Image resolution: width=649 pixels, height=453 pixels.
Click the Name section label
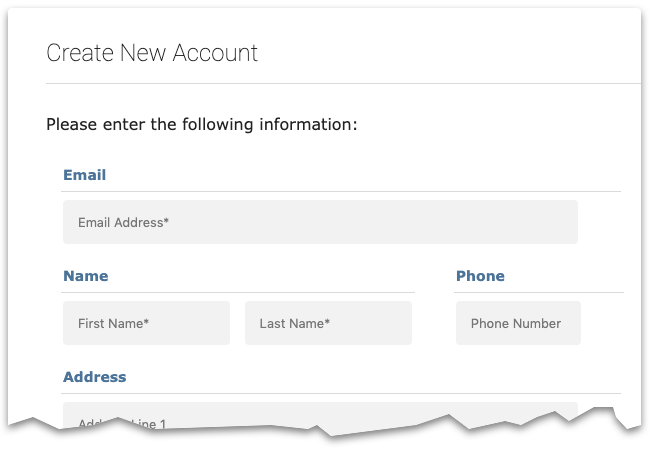[85, 276]
